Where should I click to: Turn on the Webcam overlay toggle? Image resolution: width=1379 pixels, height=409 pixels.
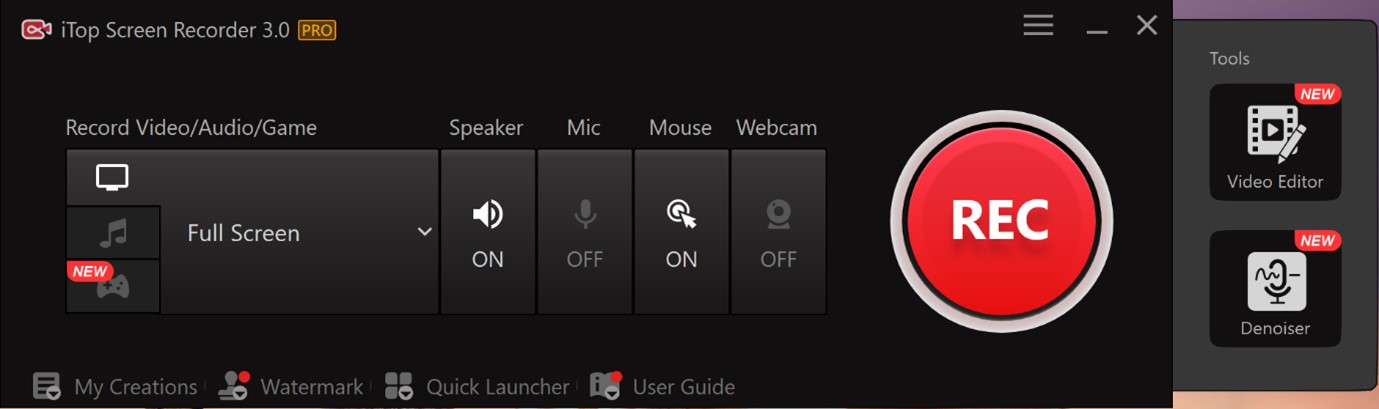coord(778,232)
